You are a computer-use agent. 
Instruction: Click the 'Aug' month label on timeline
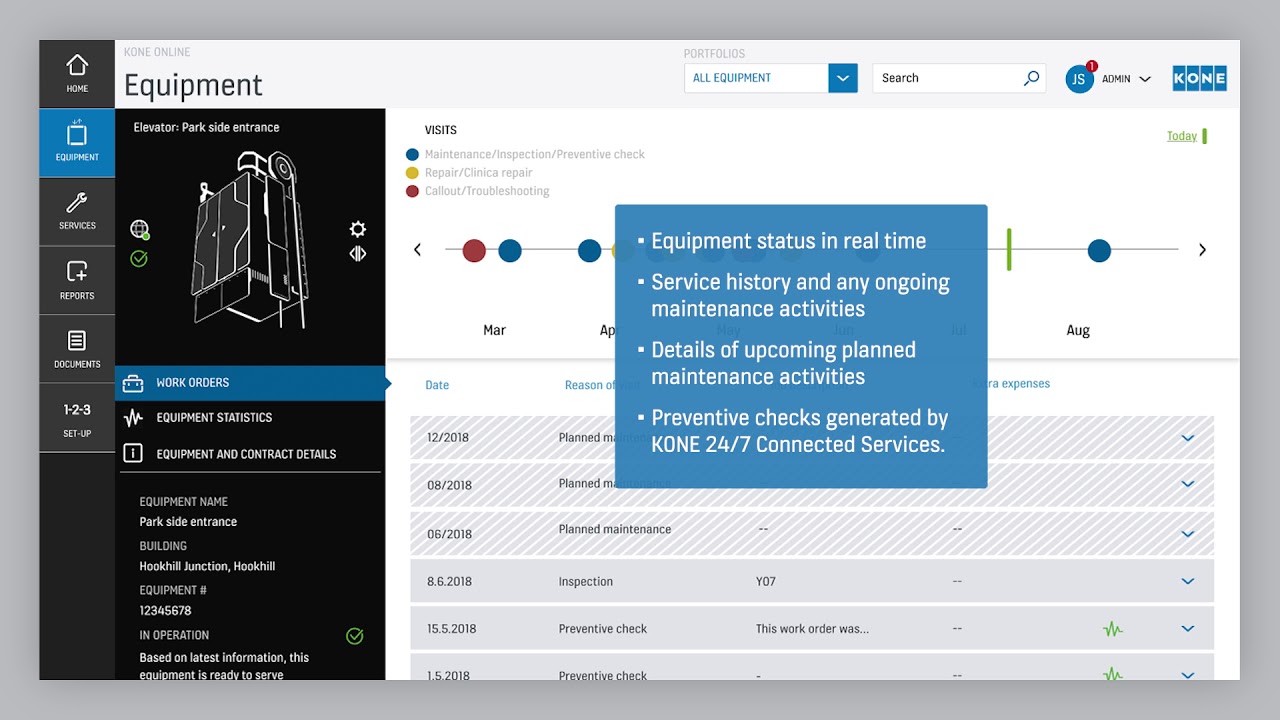coord(1077,330)
